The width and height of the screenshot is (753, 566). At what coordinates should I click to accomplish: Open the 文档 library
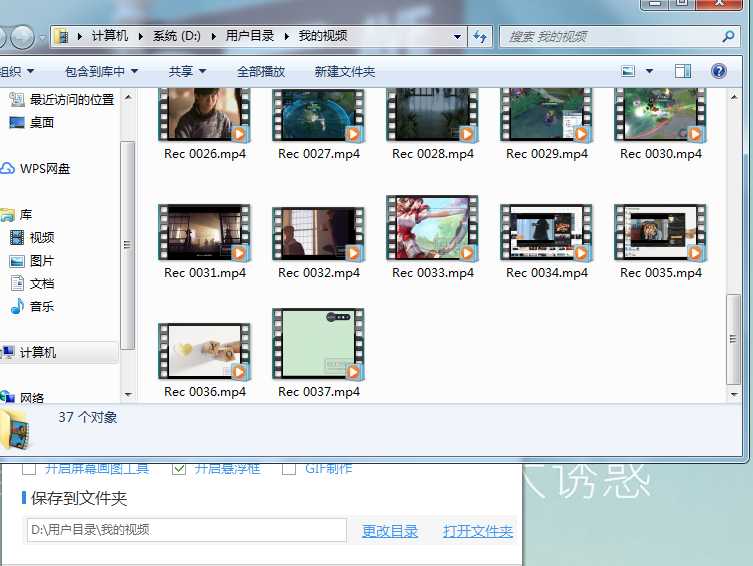click(42, 284)
